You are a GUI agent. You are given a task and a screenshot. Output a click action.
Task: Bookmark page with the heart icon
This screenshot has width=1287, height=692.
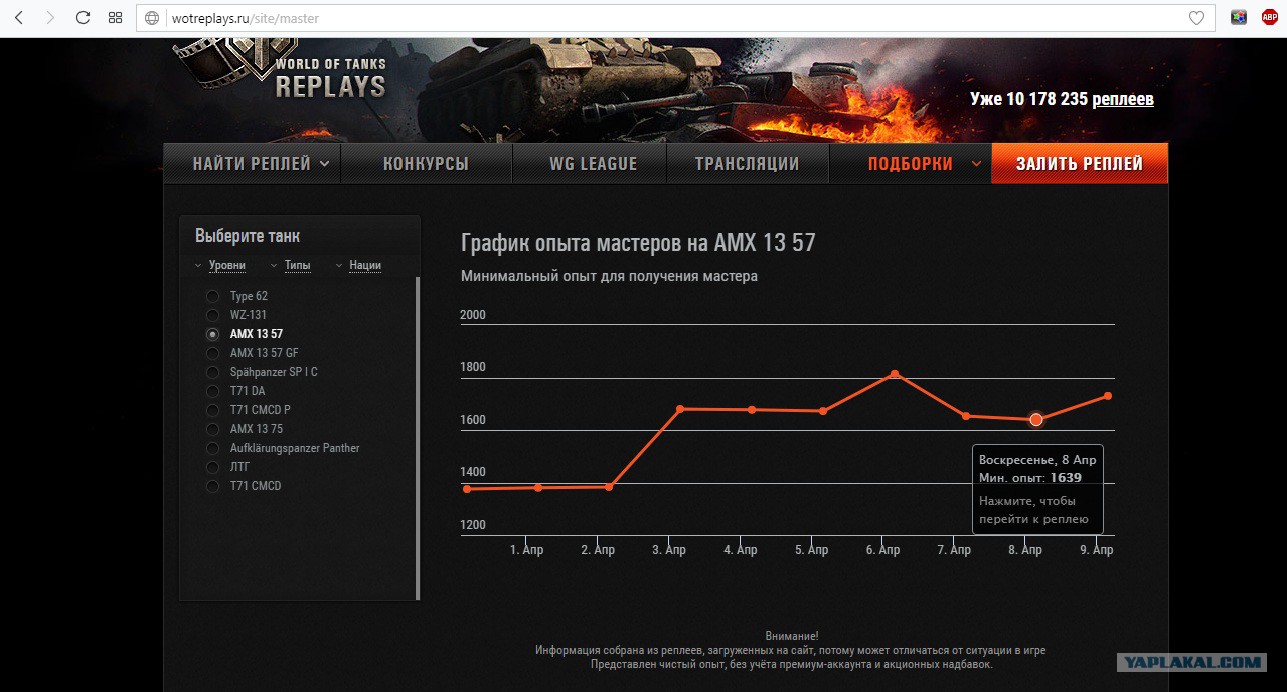(x=1196, y=18)
